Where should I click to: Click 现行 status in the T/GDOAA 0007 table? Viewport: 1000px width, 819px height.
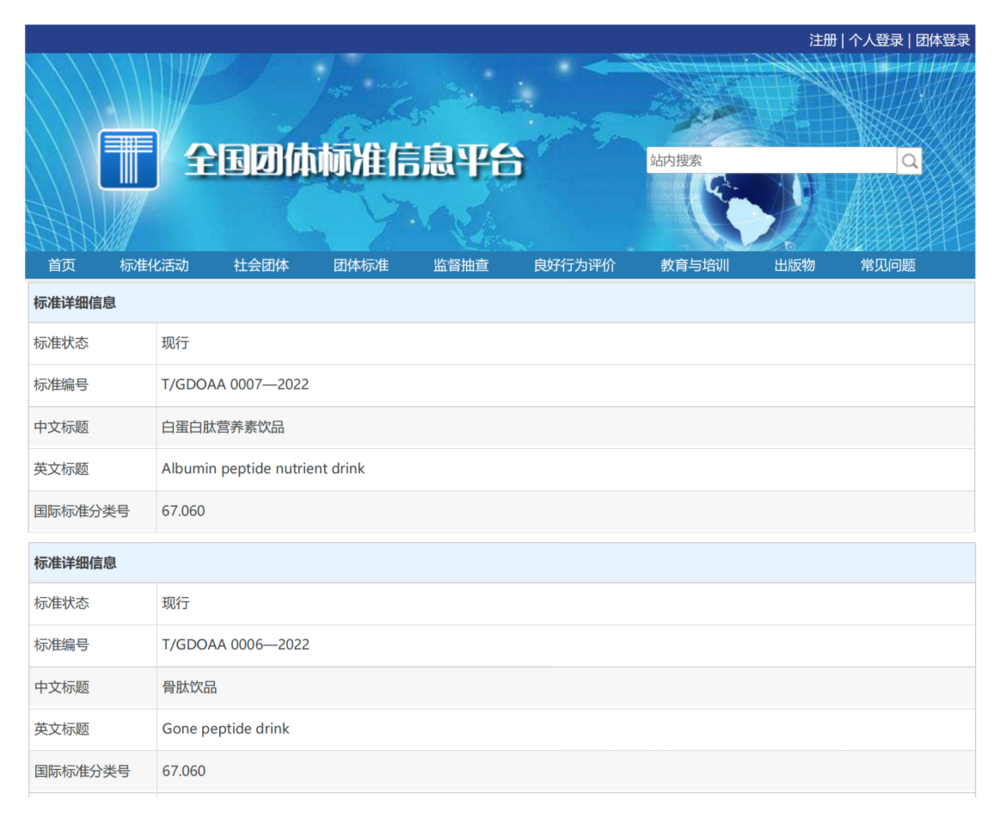click(175, 343)
